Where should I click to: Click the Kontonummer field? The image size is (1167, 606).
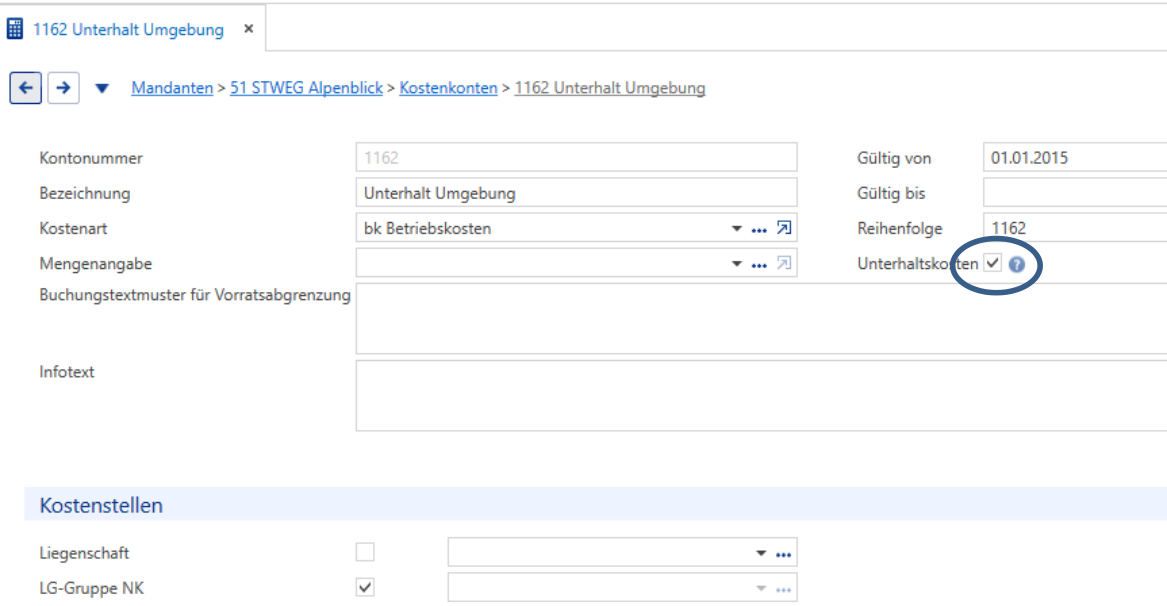coord(576,157)
